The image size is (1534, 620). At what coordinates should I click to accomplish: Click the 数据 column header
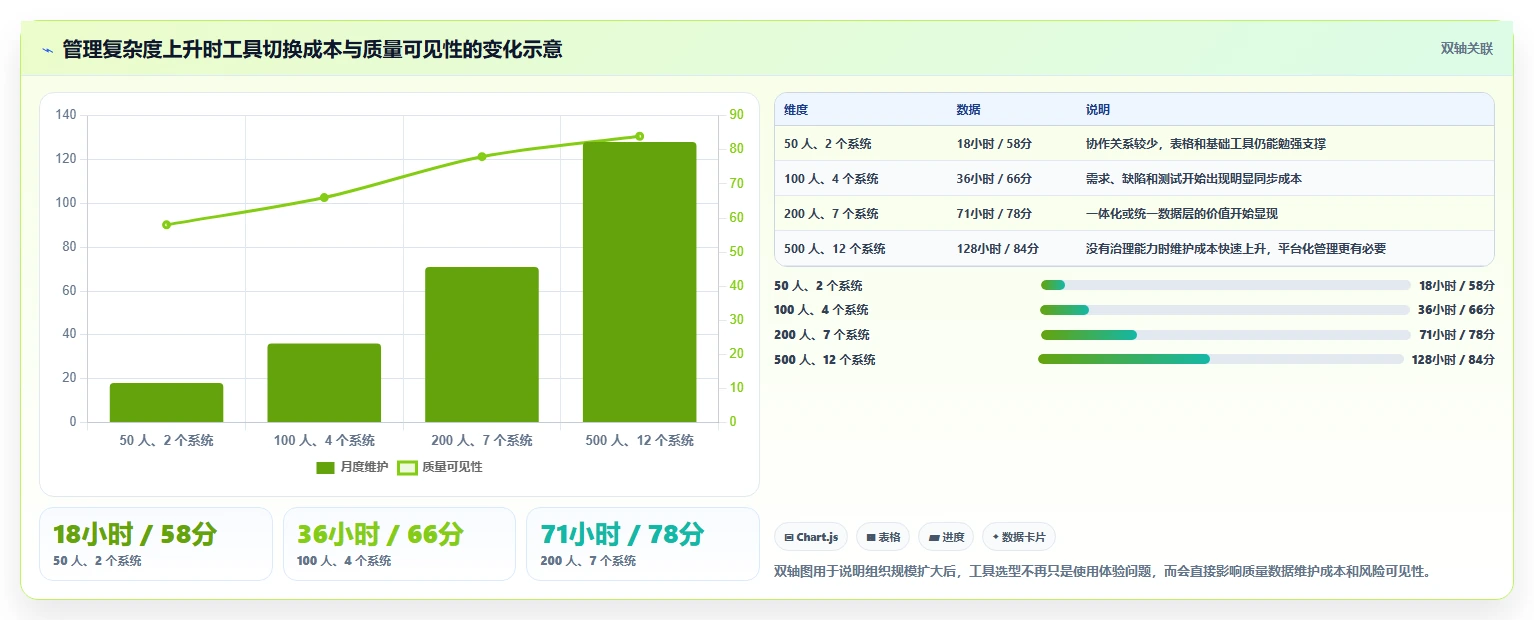[x=968, y=110]
